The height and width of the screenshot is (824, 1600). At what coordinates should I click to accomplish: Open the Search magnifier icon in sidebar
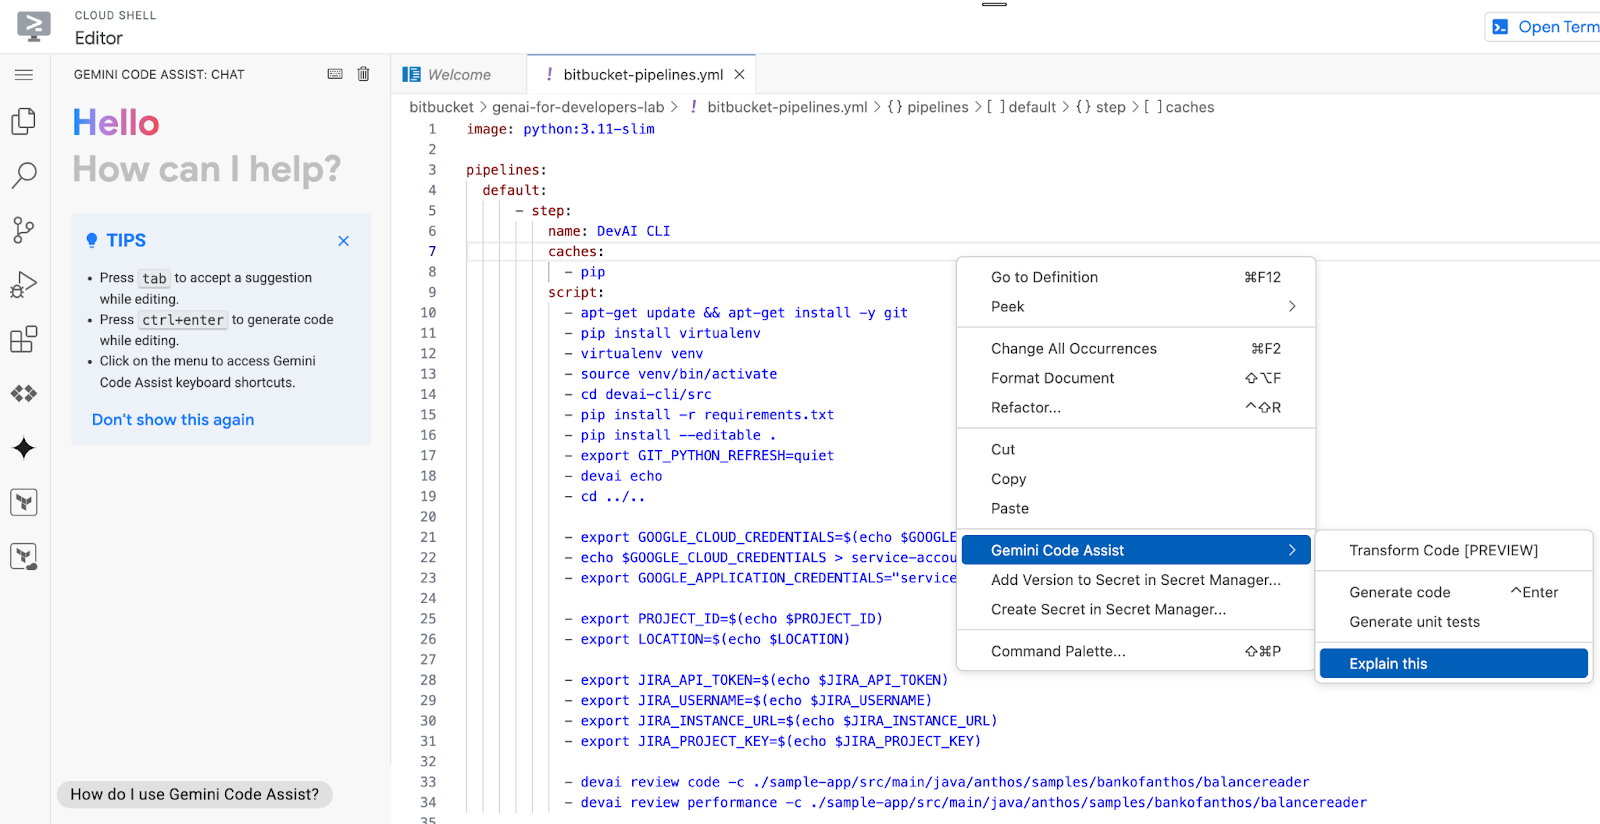(x=24, y=176)
